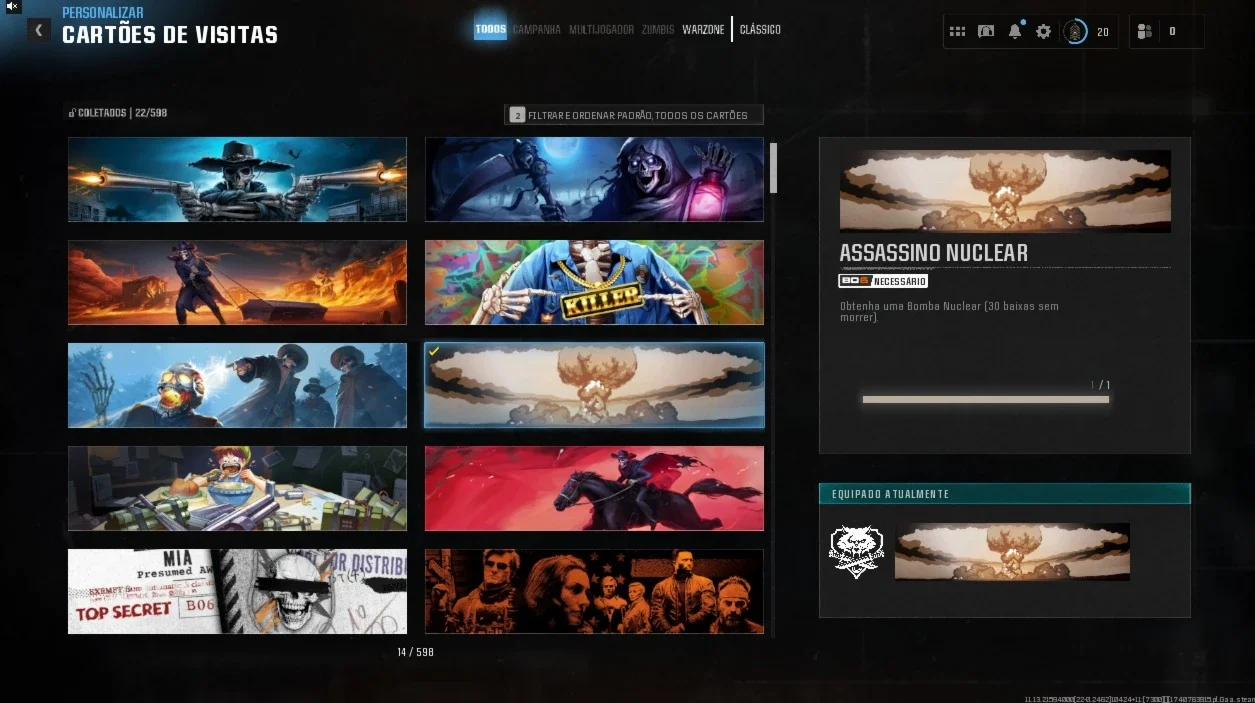
Task: Select skeleton Killer chain calling card
Action: 594,282
